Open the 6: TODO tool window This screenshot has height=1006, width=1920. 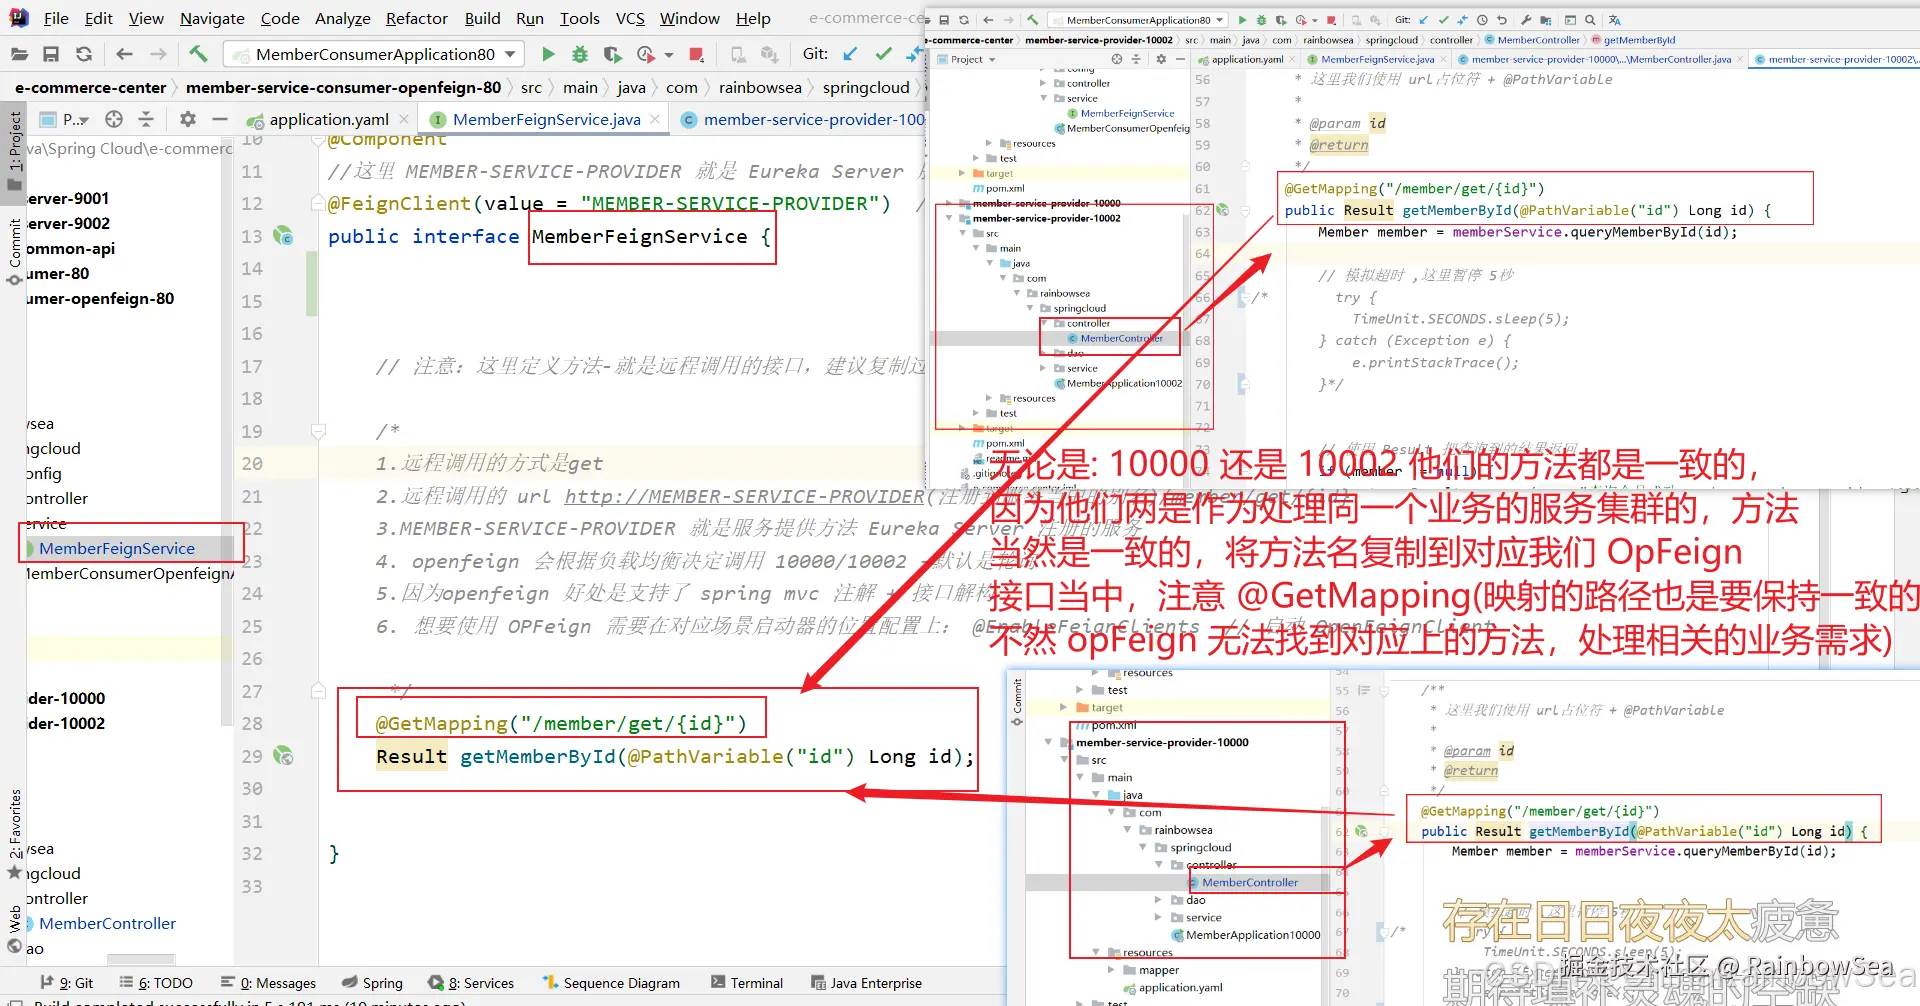point(156,983)
